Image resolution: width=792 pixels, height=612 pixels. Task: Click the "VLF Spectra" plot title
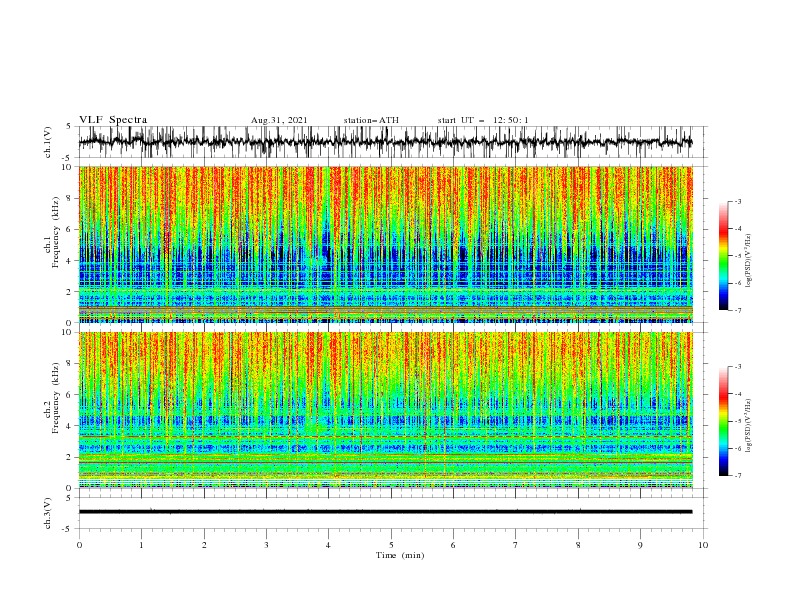[113, 120]
